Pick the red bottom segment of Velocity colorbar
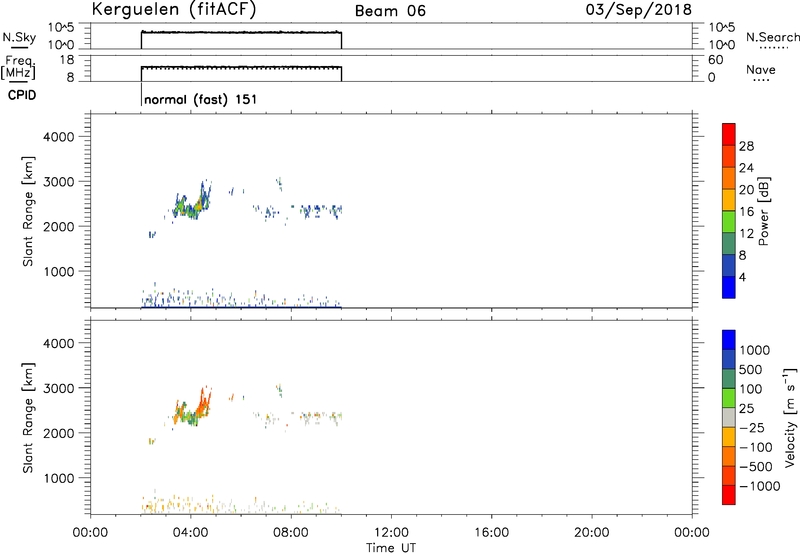The image size is (800, 554). [729, 495]
